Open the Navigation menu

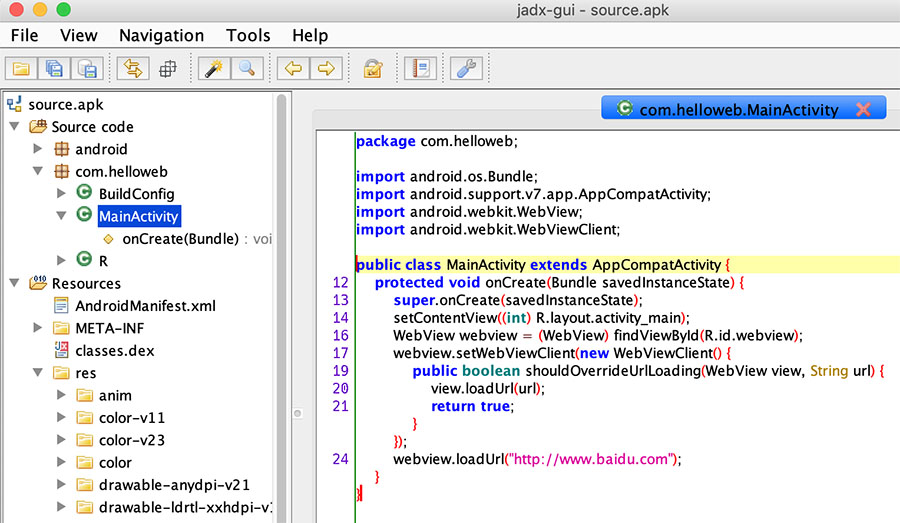tap(161, 36)
